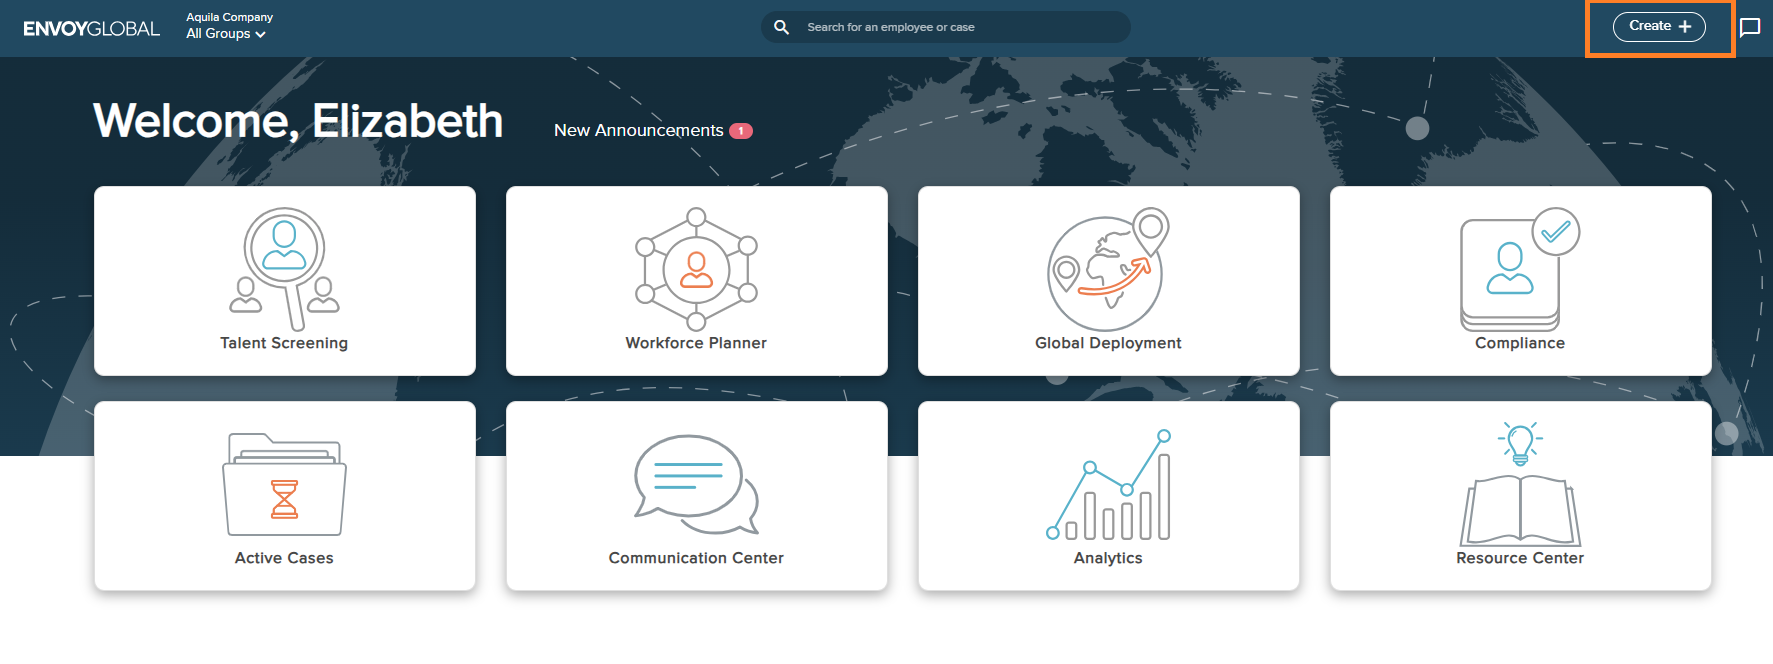Click the Analytics label text
This screenshot has width=1773, height=664.
click(1108, 558)
